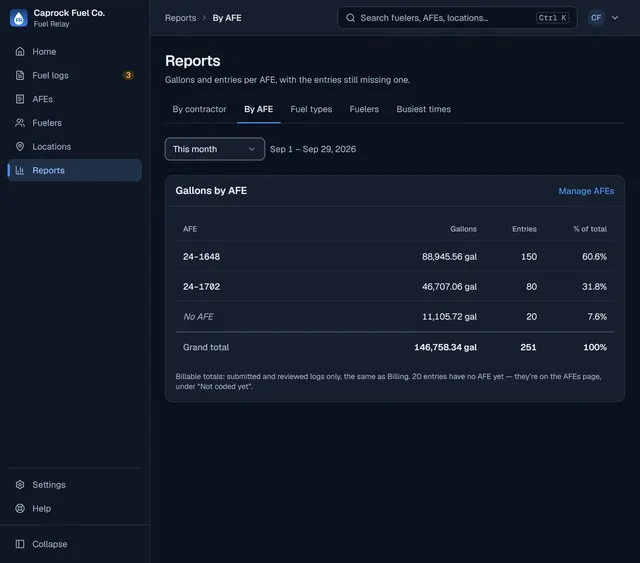Screen dimensions: 640x563
Task: Open Settings in sidebar
Action: coord(74,485)
